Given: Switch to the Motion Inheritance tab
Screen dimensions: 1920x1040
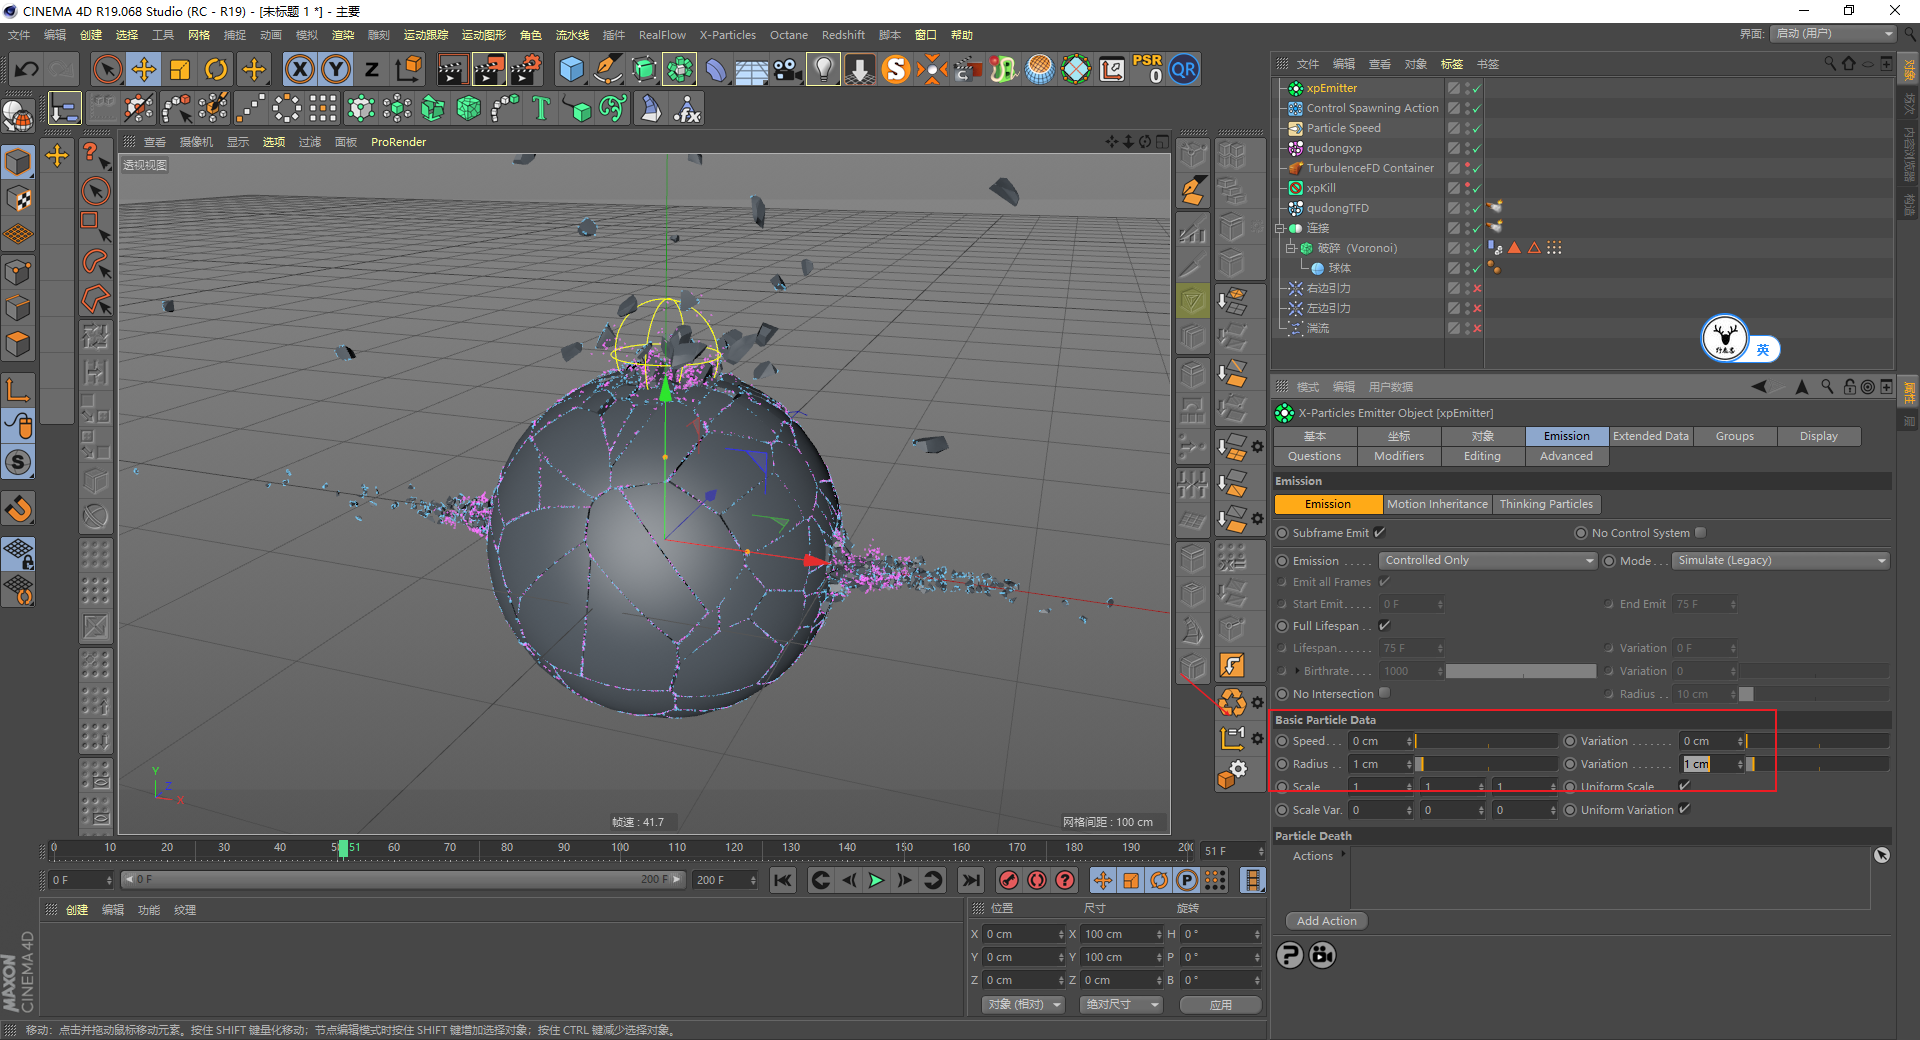Looking at the screenshot, I should 1437,504.
